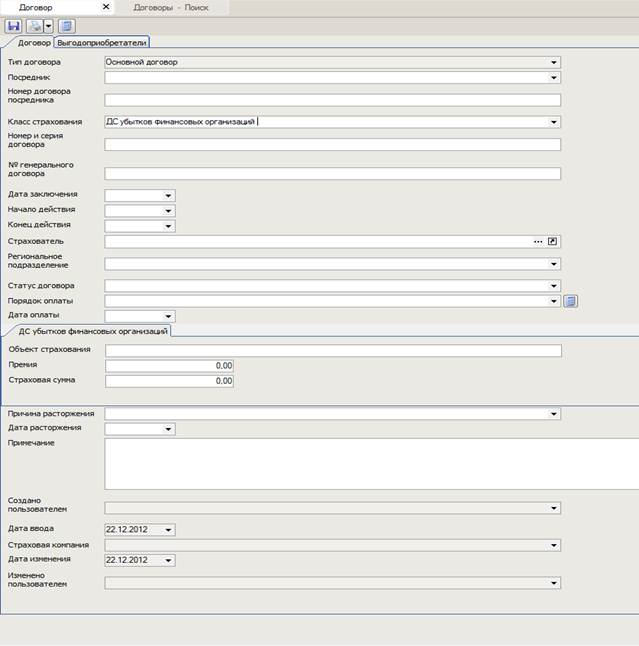This screenshot has height=646, width=639.
Task: Click the ellipsis button in the Страхователь field
Action: pyautogui.click(x=537, y=242)
